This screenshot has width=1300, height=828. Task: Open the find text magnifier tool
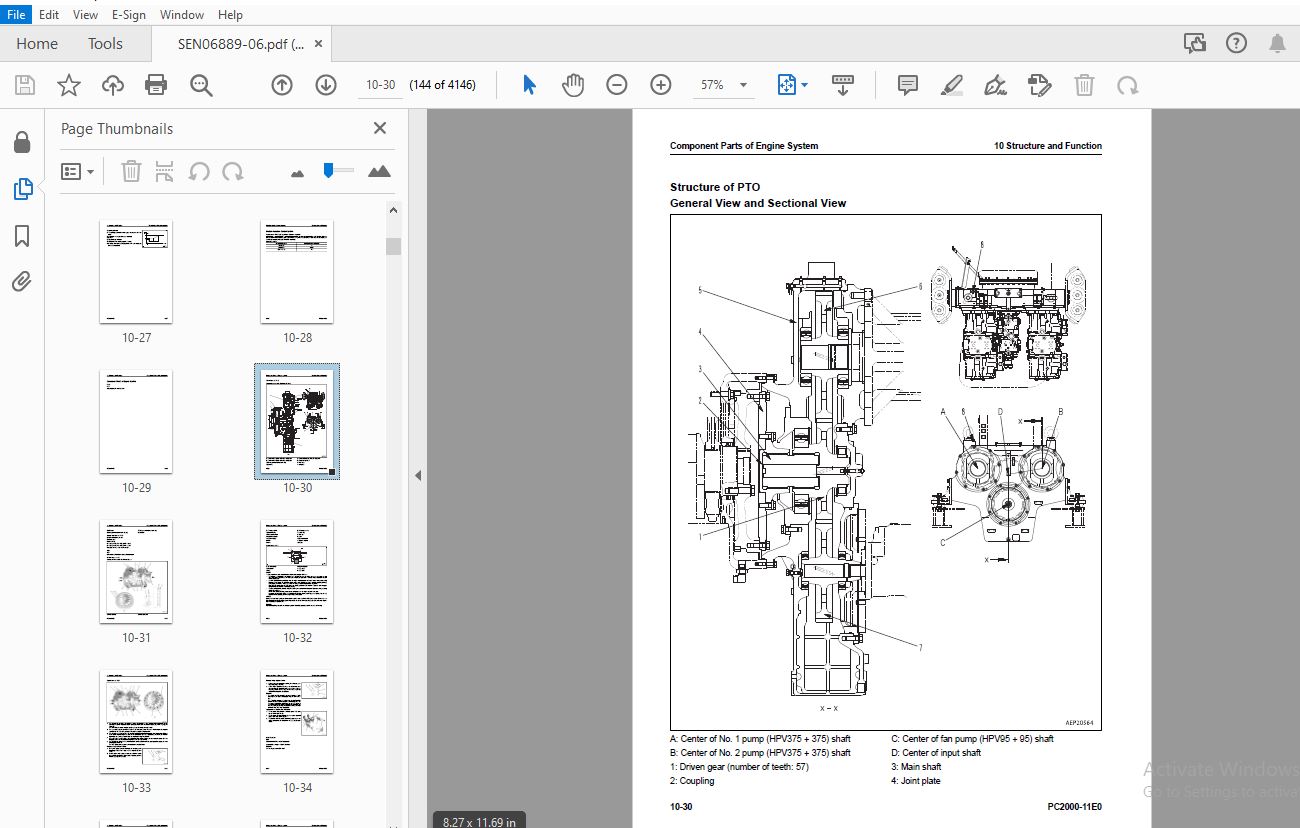(x=201, y=85)
